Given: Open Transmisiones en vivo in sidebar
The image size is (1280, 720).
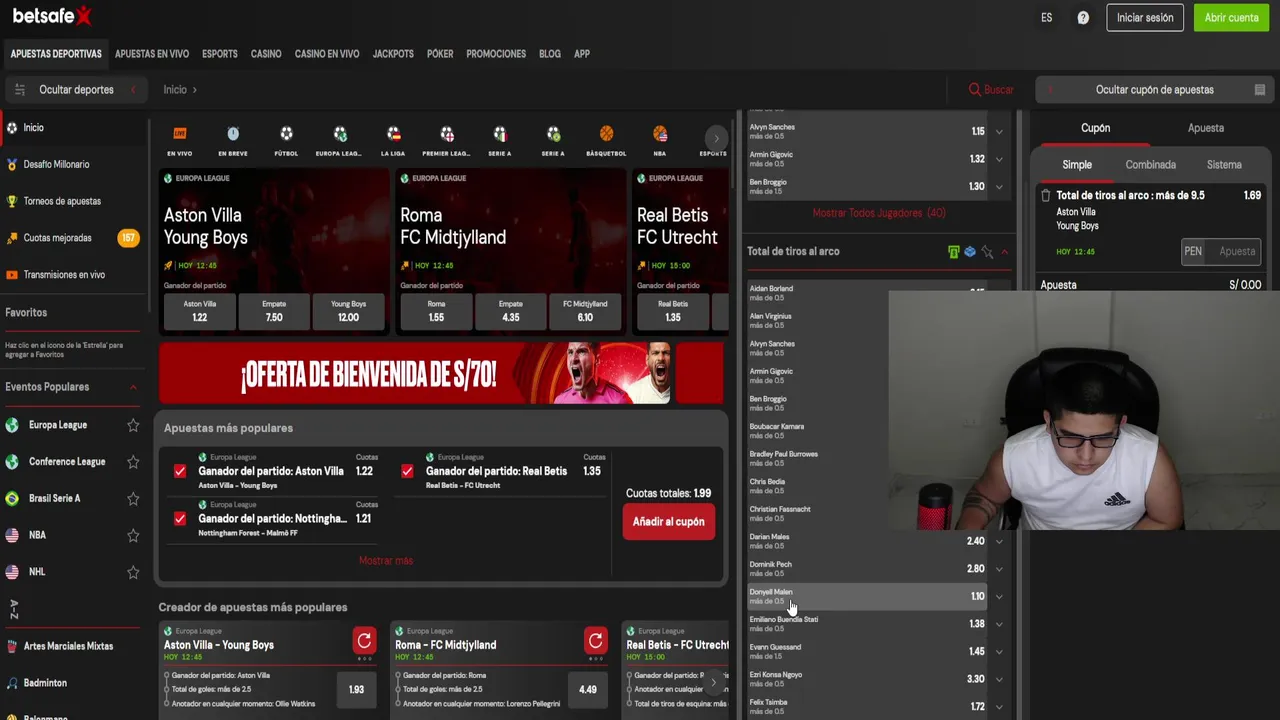Looking at the screenshot, I should click(x=64, y=275).
